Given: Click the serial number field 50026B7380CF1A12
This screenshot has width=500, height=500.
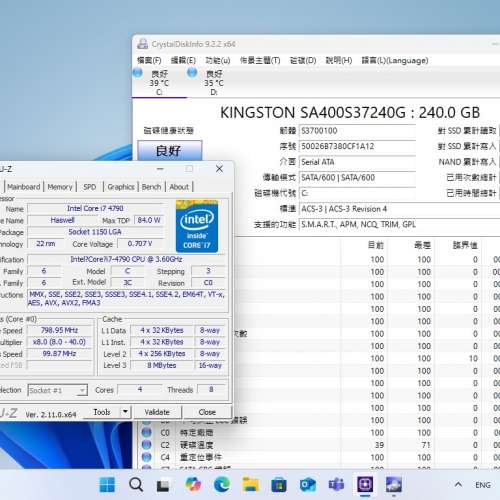Looking at the screenshot, I should [x=357, y=146].
